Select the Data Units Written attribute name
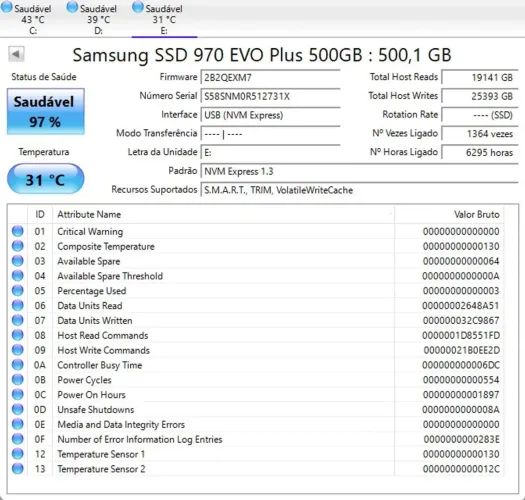The width and height of the screenshot is (525, 500). tap(95, 320)
